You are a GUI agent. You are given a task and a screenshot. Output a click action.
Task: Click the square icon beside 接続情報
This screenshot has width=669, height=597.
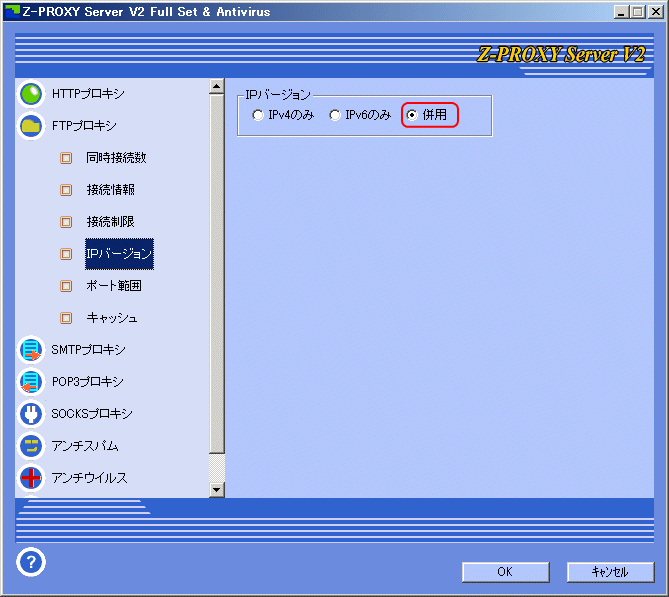(x=66, y=190)
